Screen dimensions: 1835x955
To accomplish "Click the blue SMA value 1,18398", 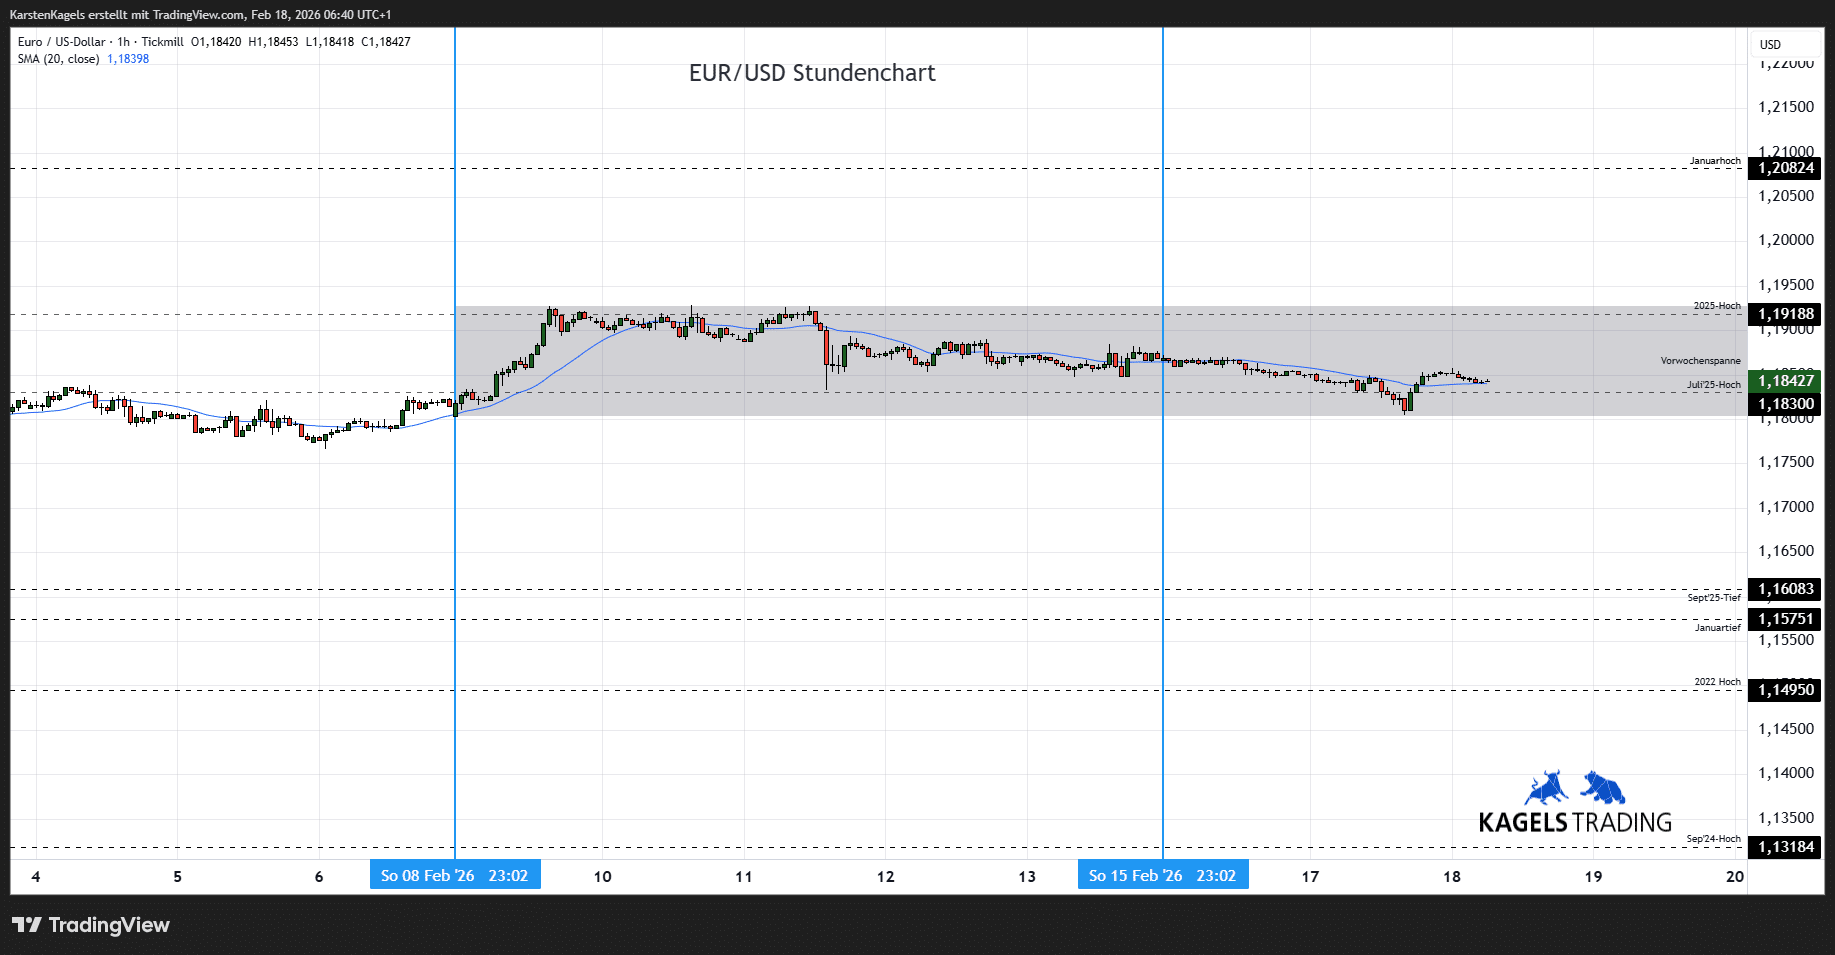I will click(x=128, y=59).
